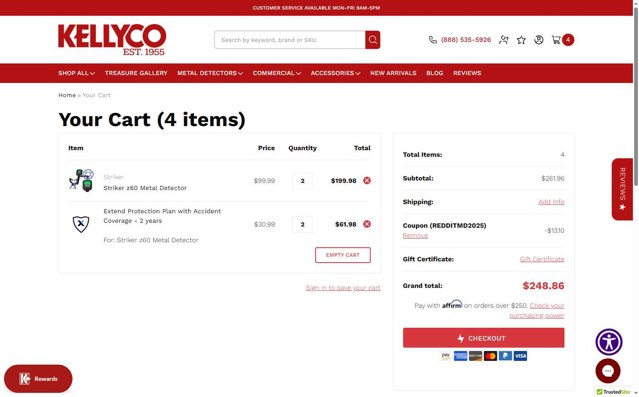This screenshot has width=639, height=397.
Task: Open the Reviews side tab
Action: (622, 189)
